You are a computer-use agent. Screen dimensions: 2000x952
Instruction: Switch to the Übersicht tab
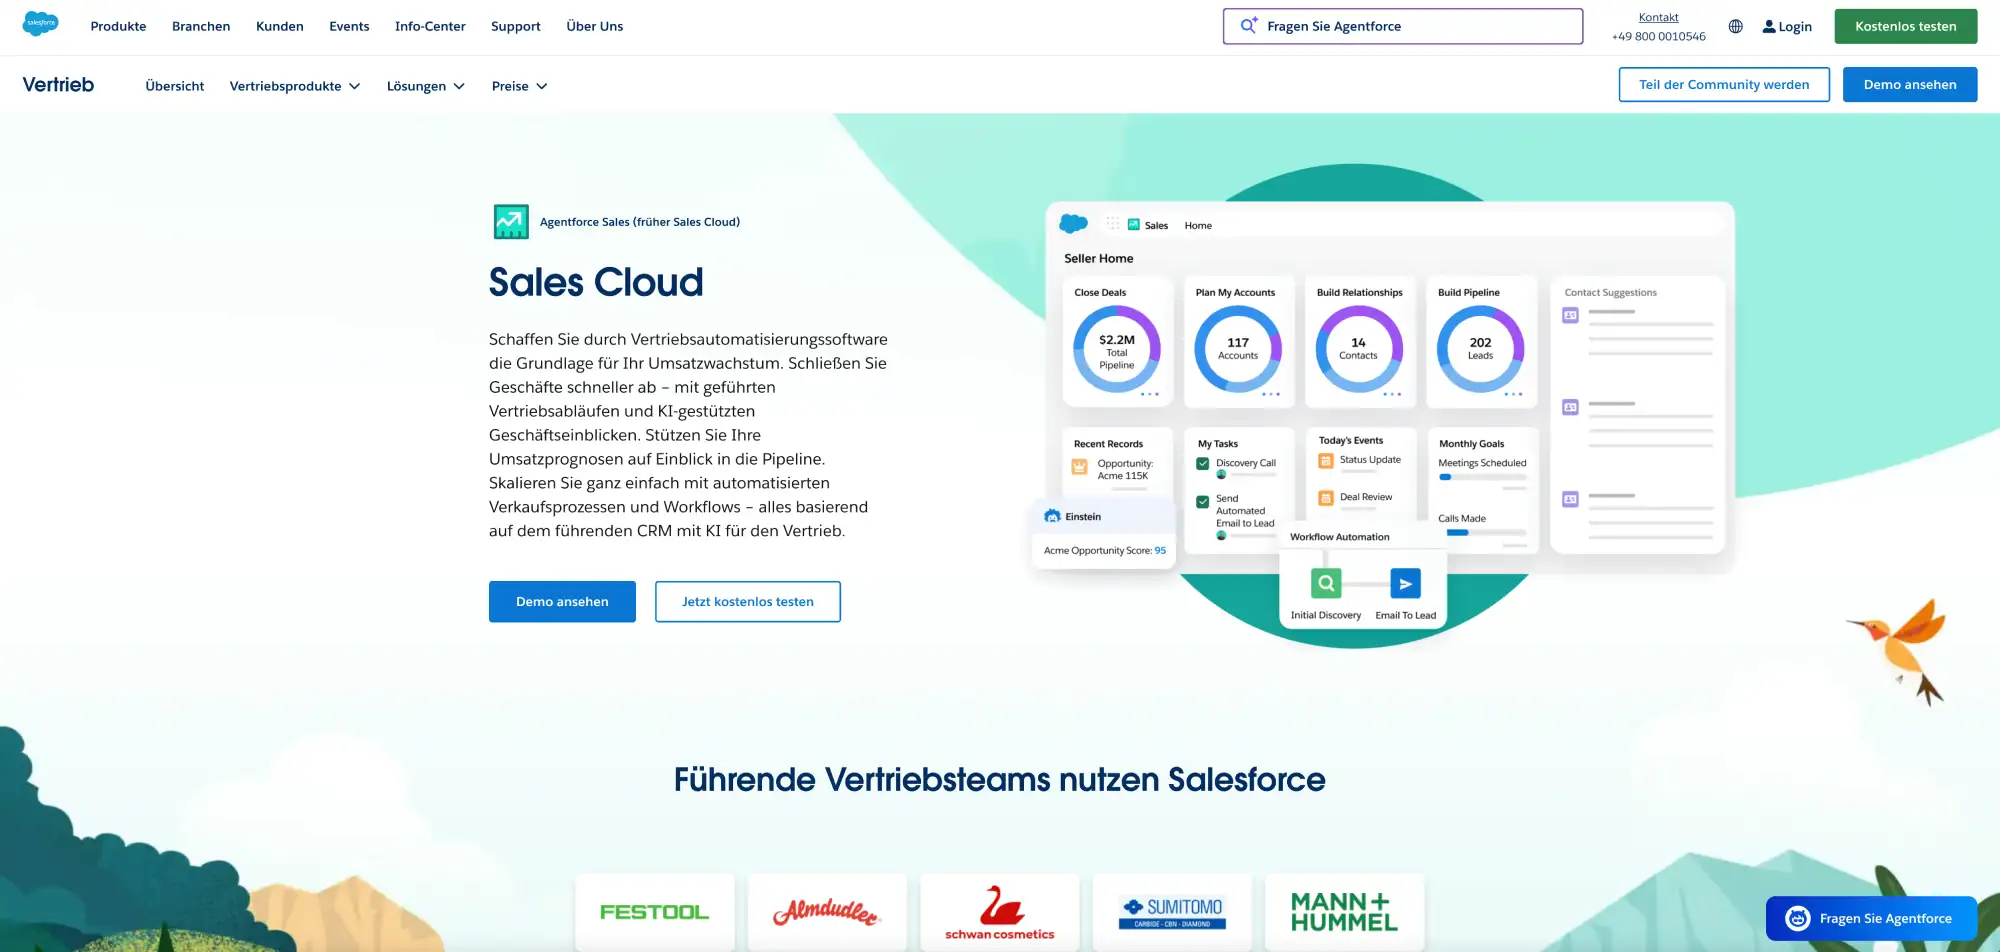click(174, 86)
